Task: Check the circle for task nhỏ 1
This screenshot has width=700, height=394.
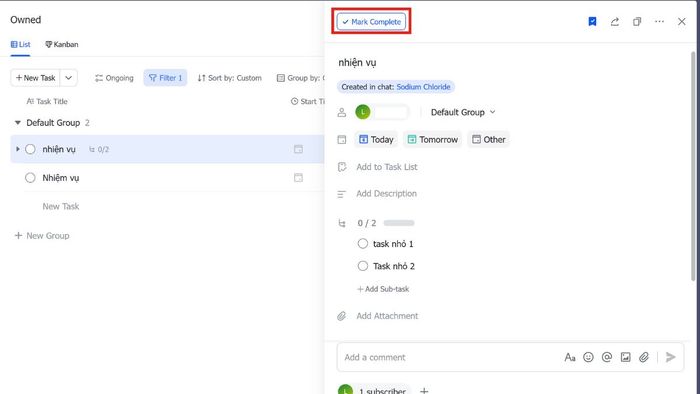Action: tap(362, 244)
